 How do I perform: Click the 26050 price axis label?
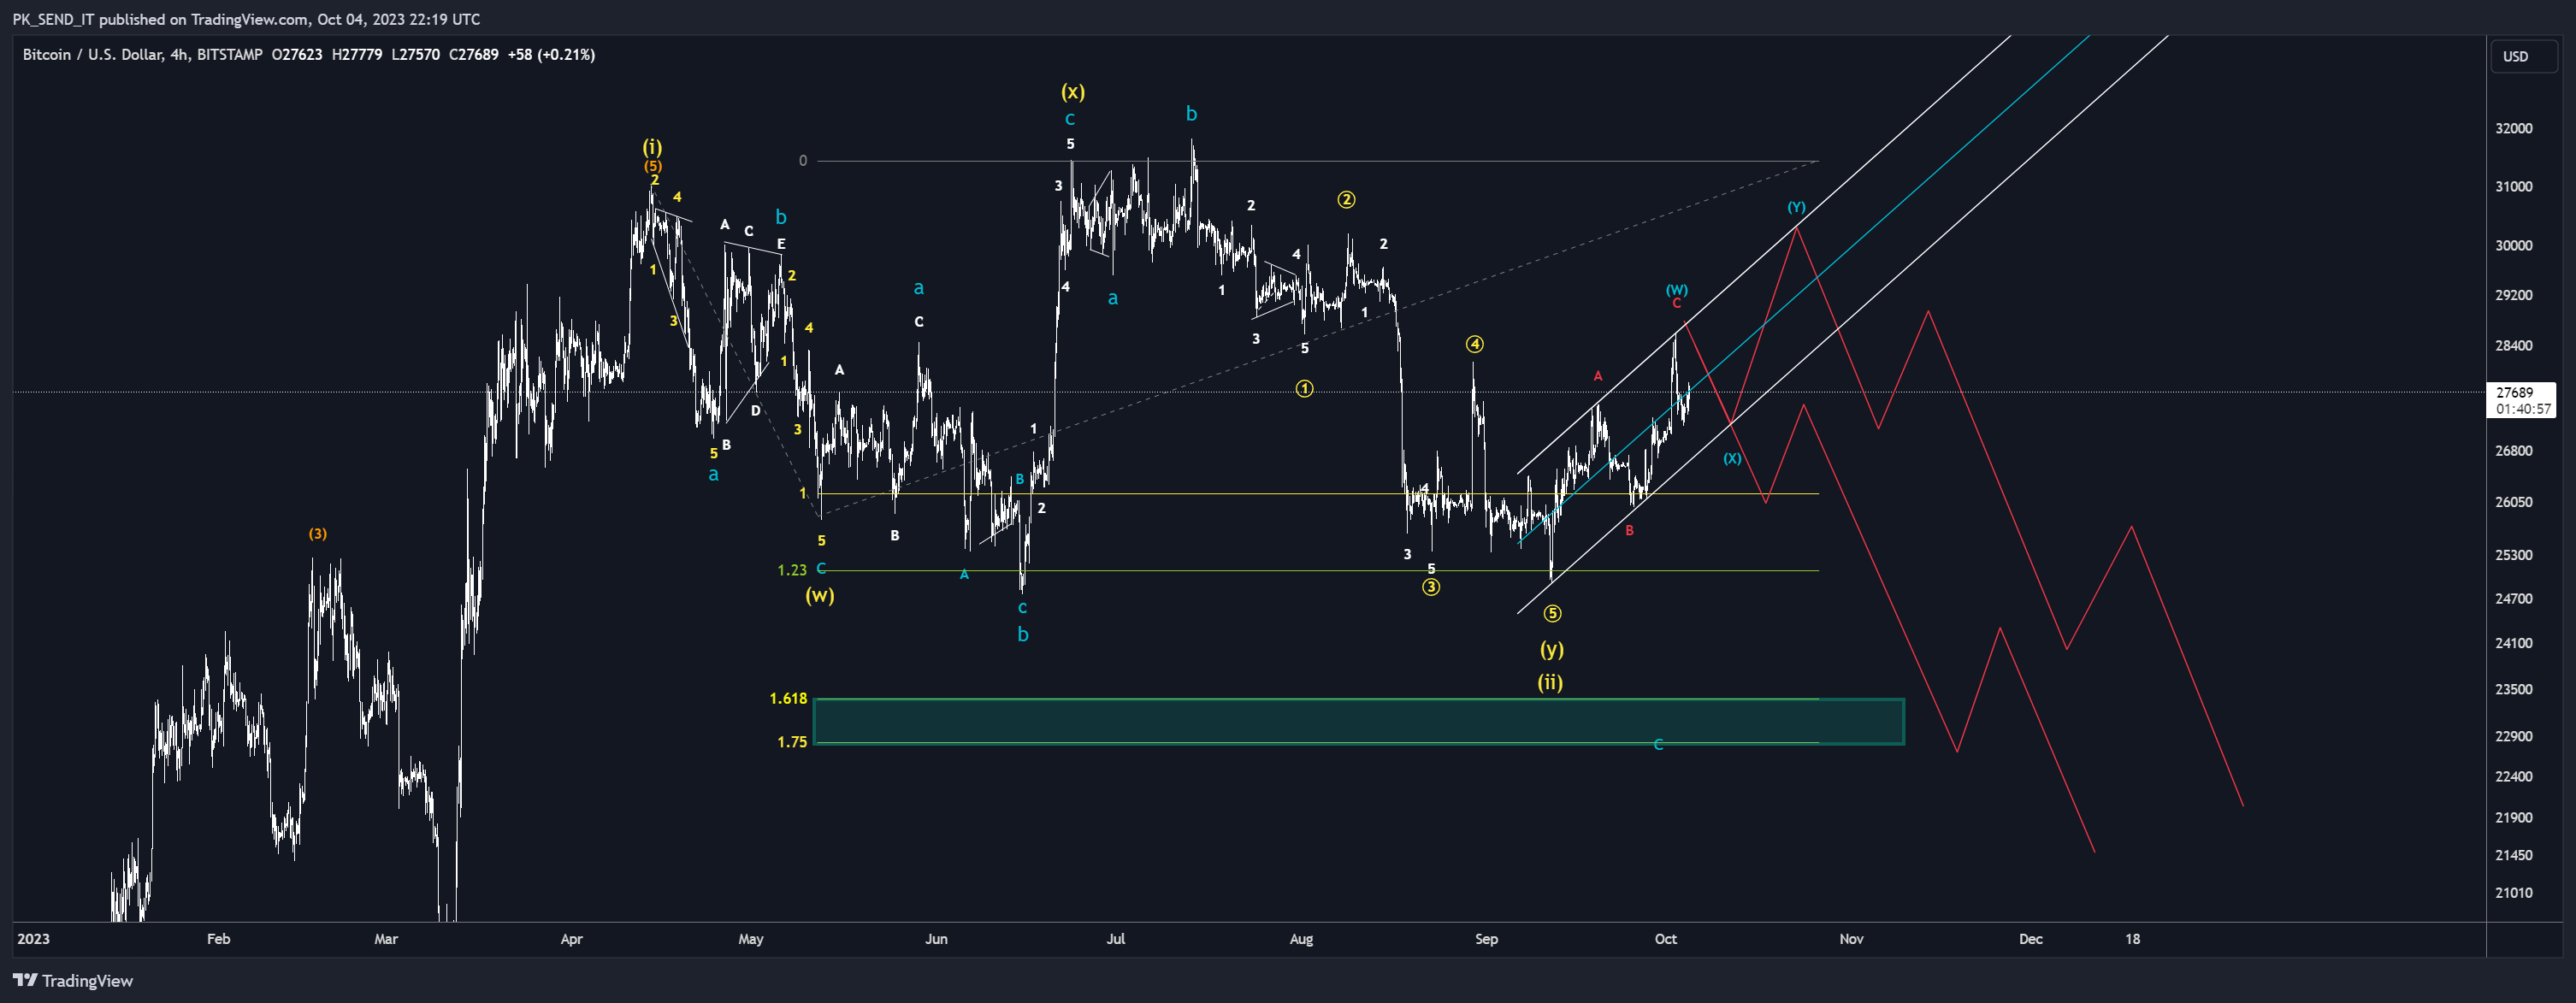point(2514,501)
